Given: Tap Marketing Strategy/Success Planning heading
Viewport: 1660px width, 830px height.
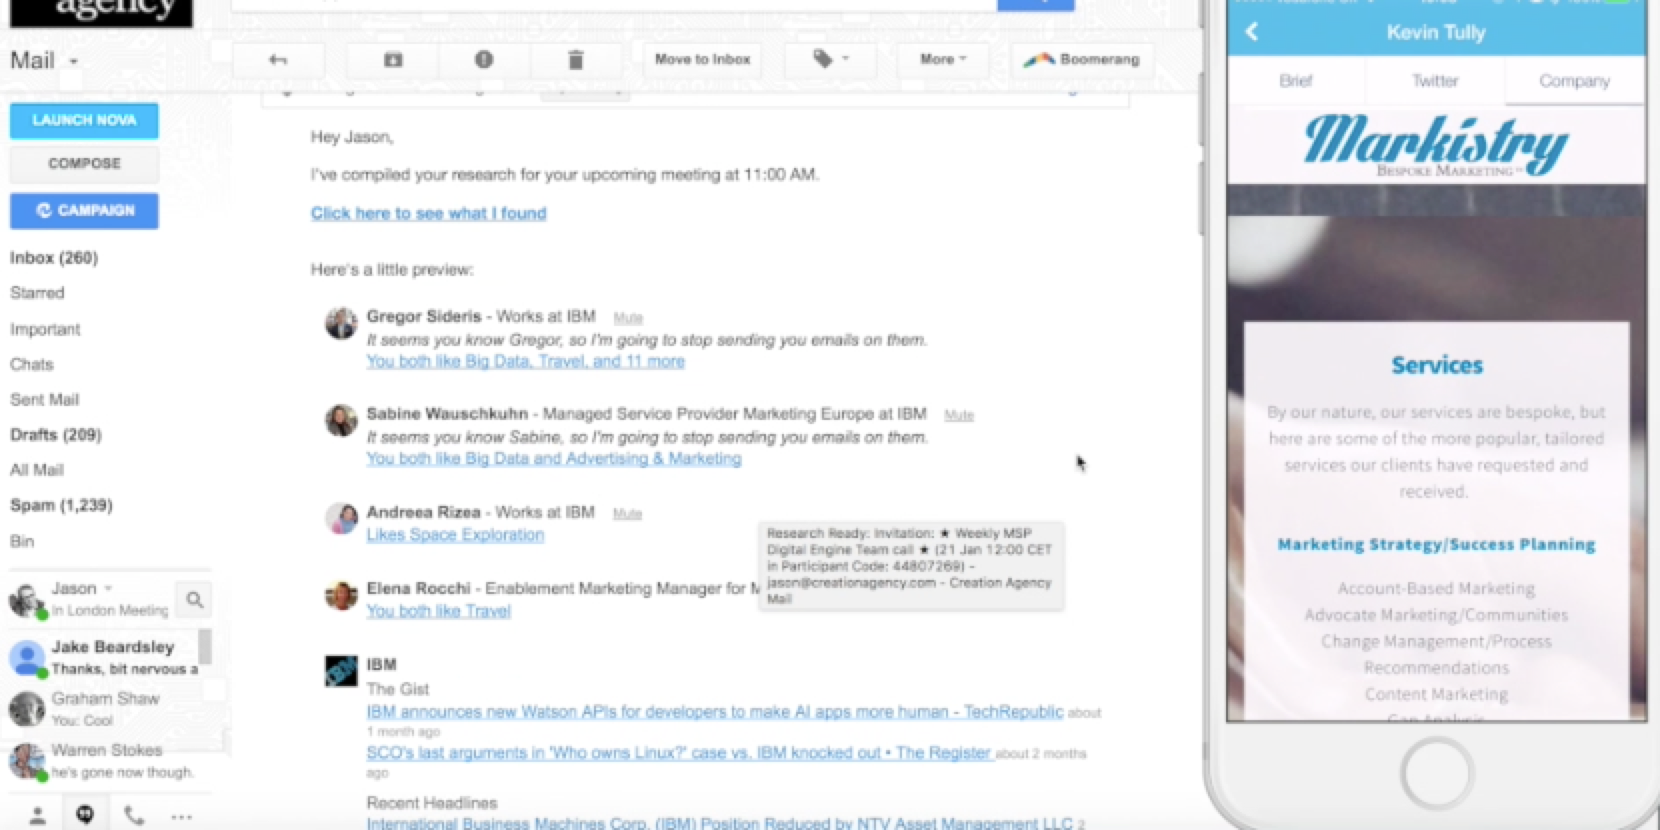Looking at the screenshot, I should 1436,545.
